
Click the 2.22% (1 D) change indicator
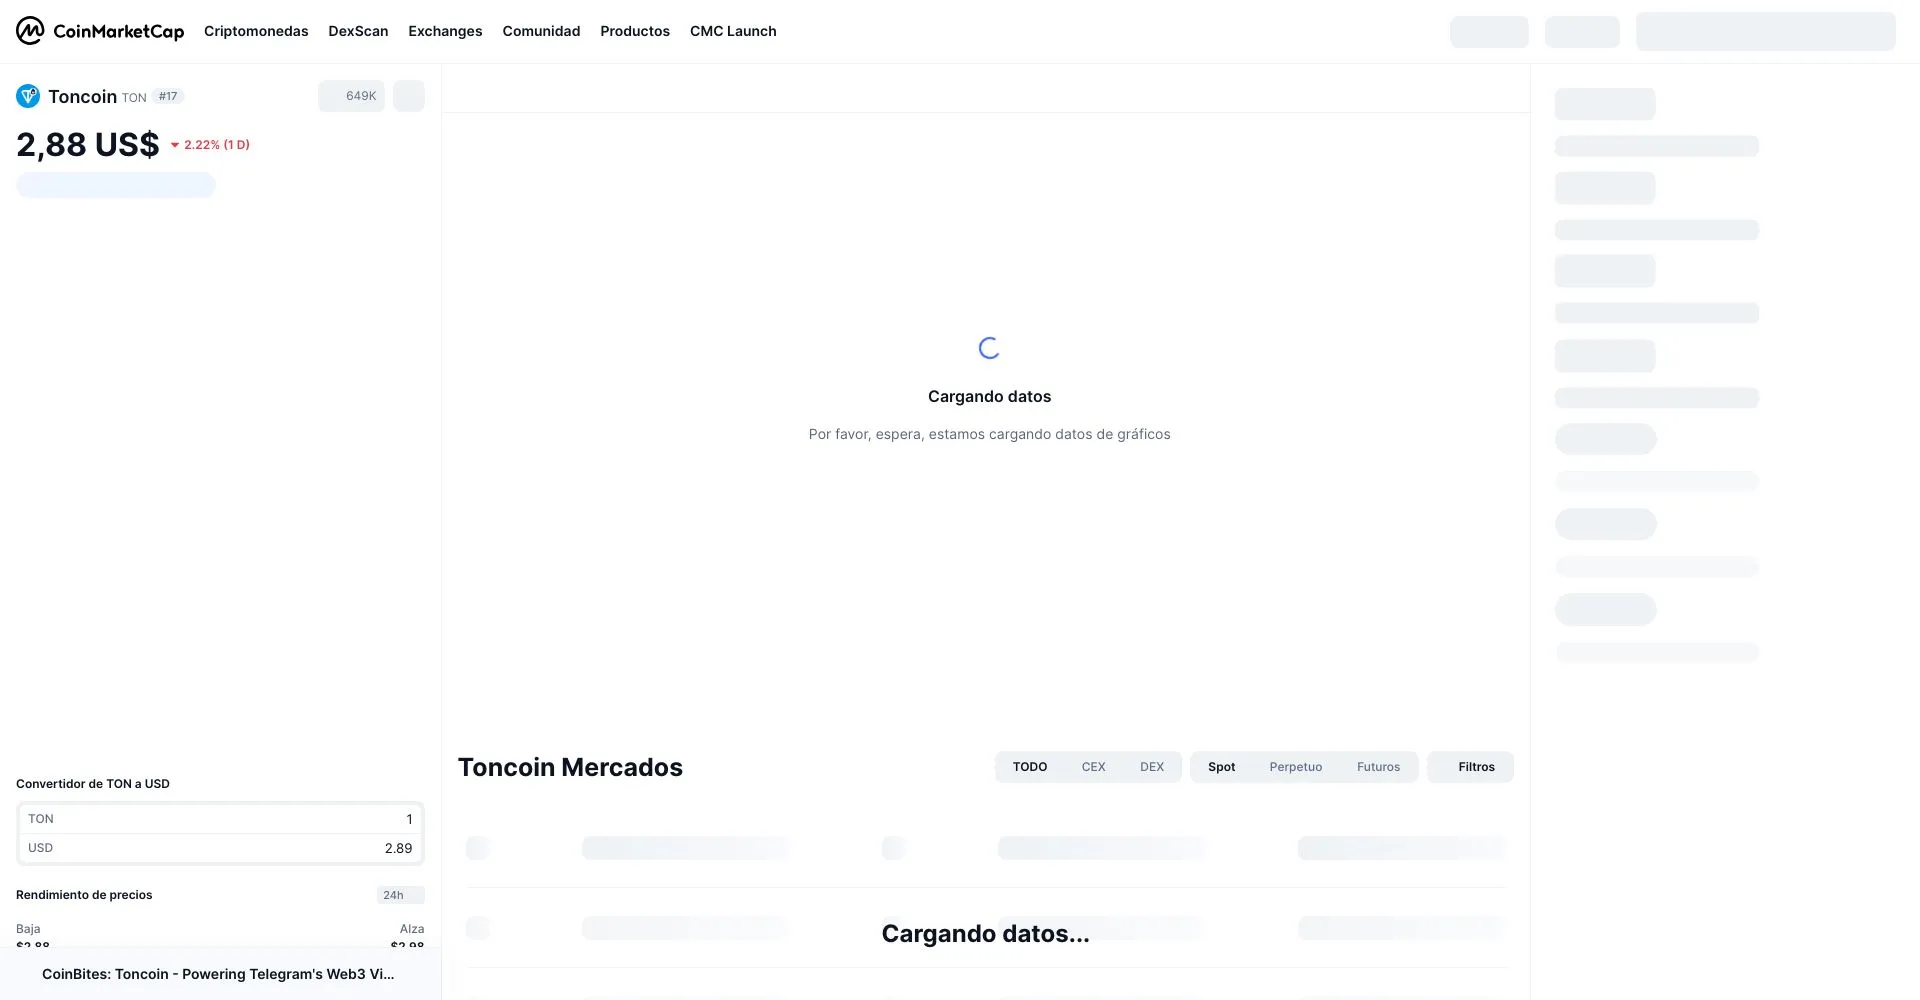click(210, 145)
